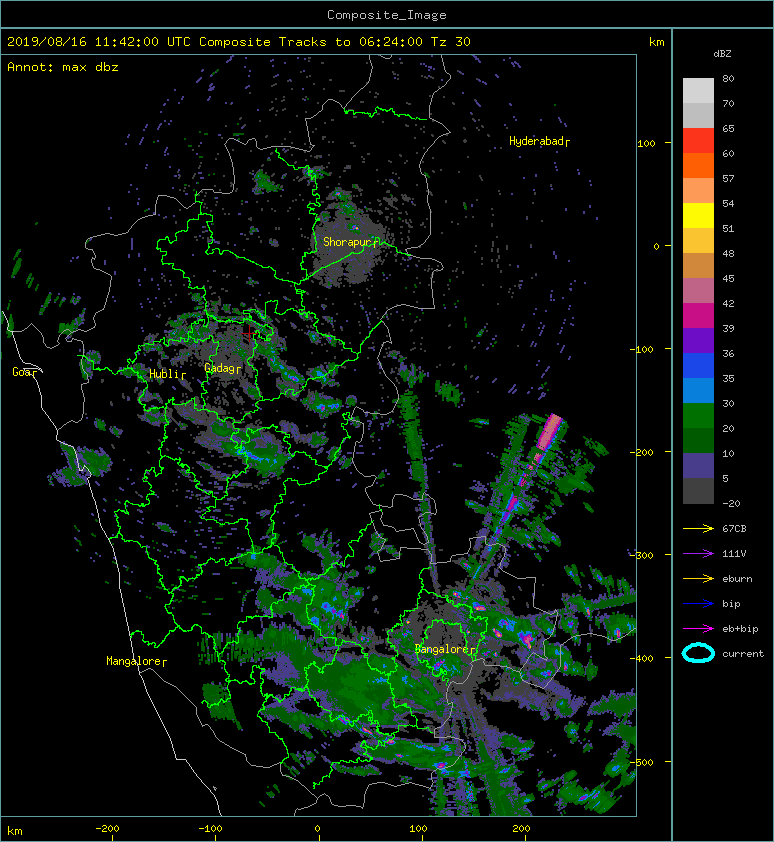Screen dimensions: 774x842
Task: Click the 'Annot: max dbz' annotation text
Action: 63,67
